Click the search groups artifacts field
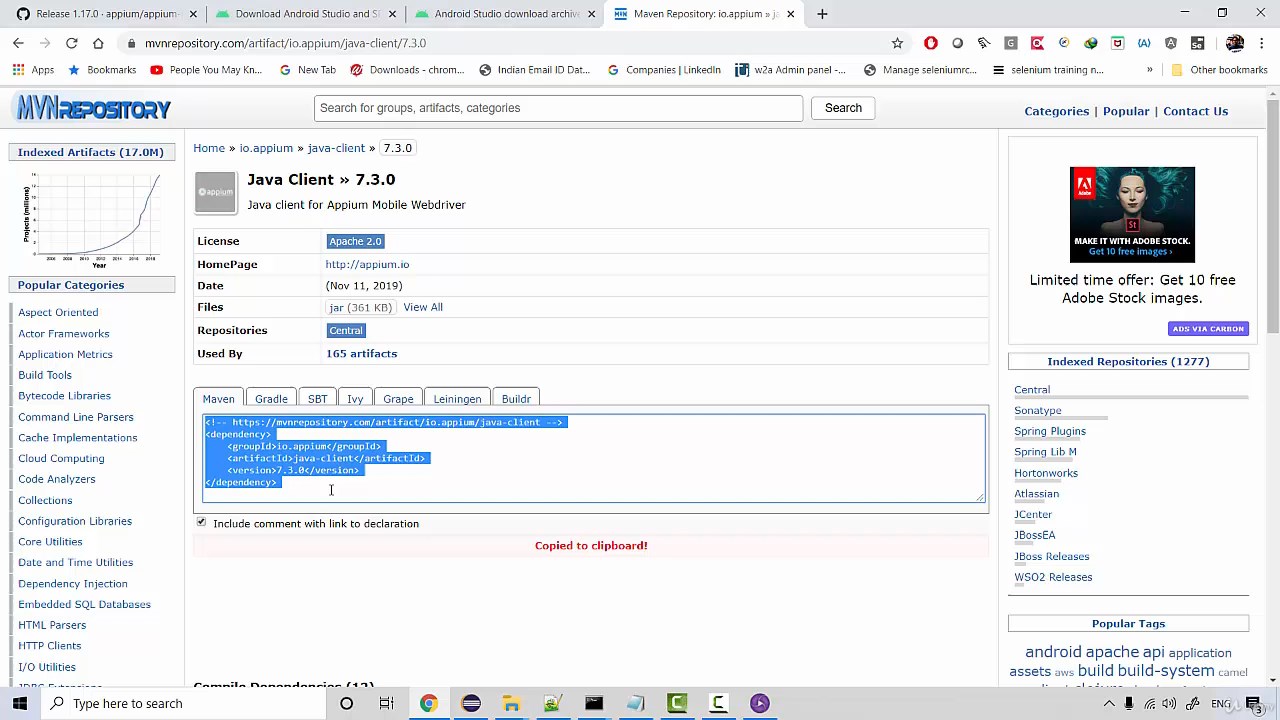This screenshot has width=1280, height=720. [x=558, y=108]
